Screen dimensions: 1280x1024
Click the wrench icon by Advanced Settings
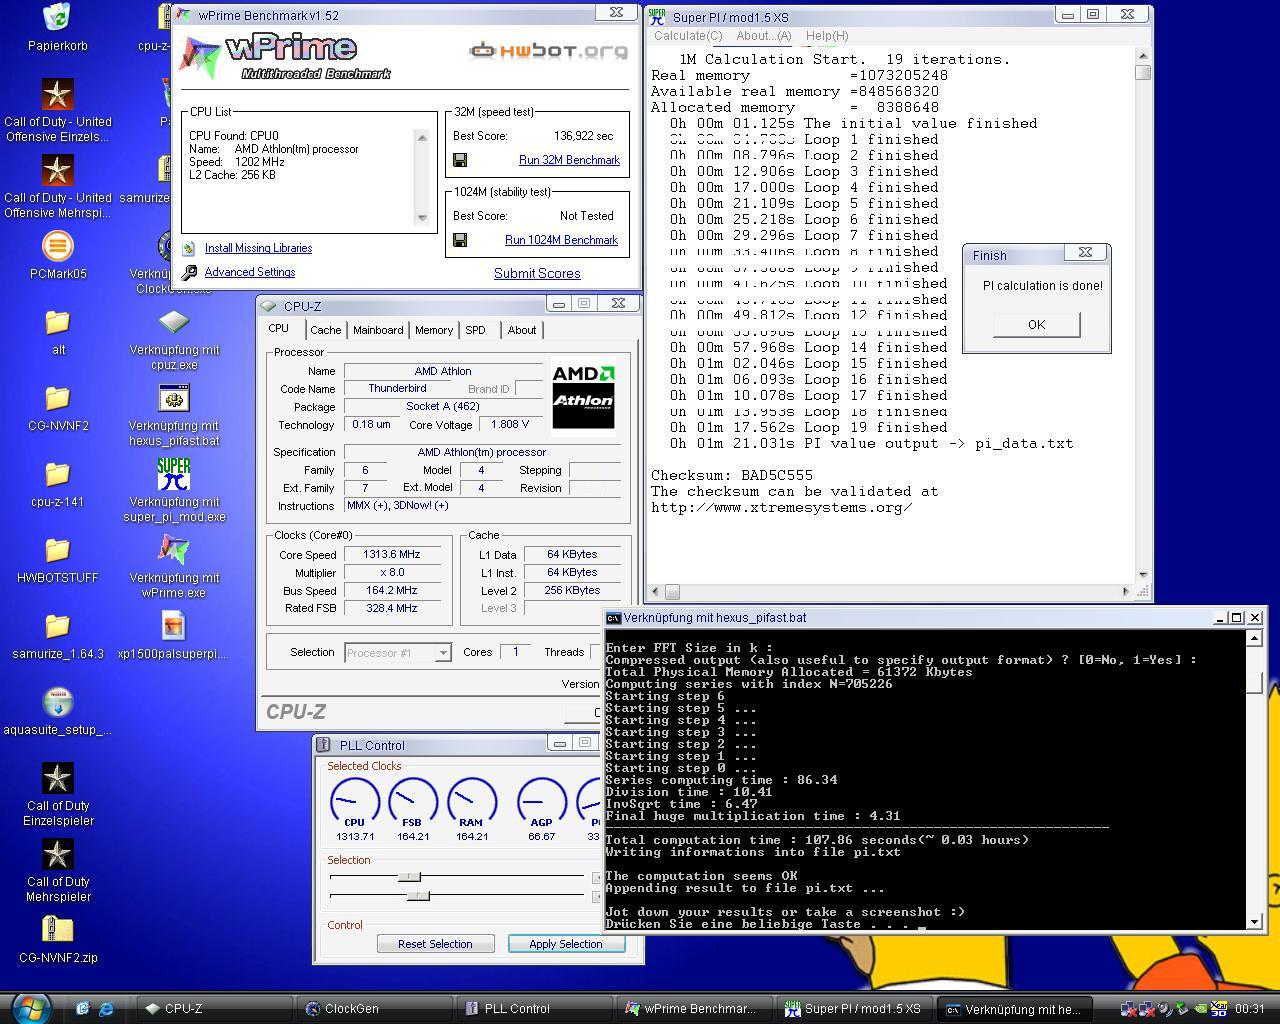(189, 272)
